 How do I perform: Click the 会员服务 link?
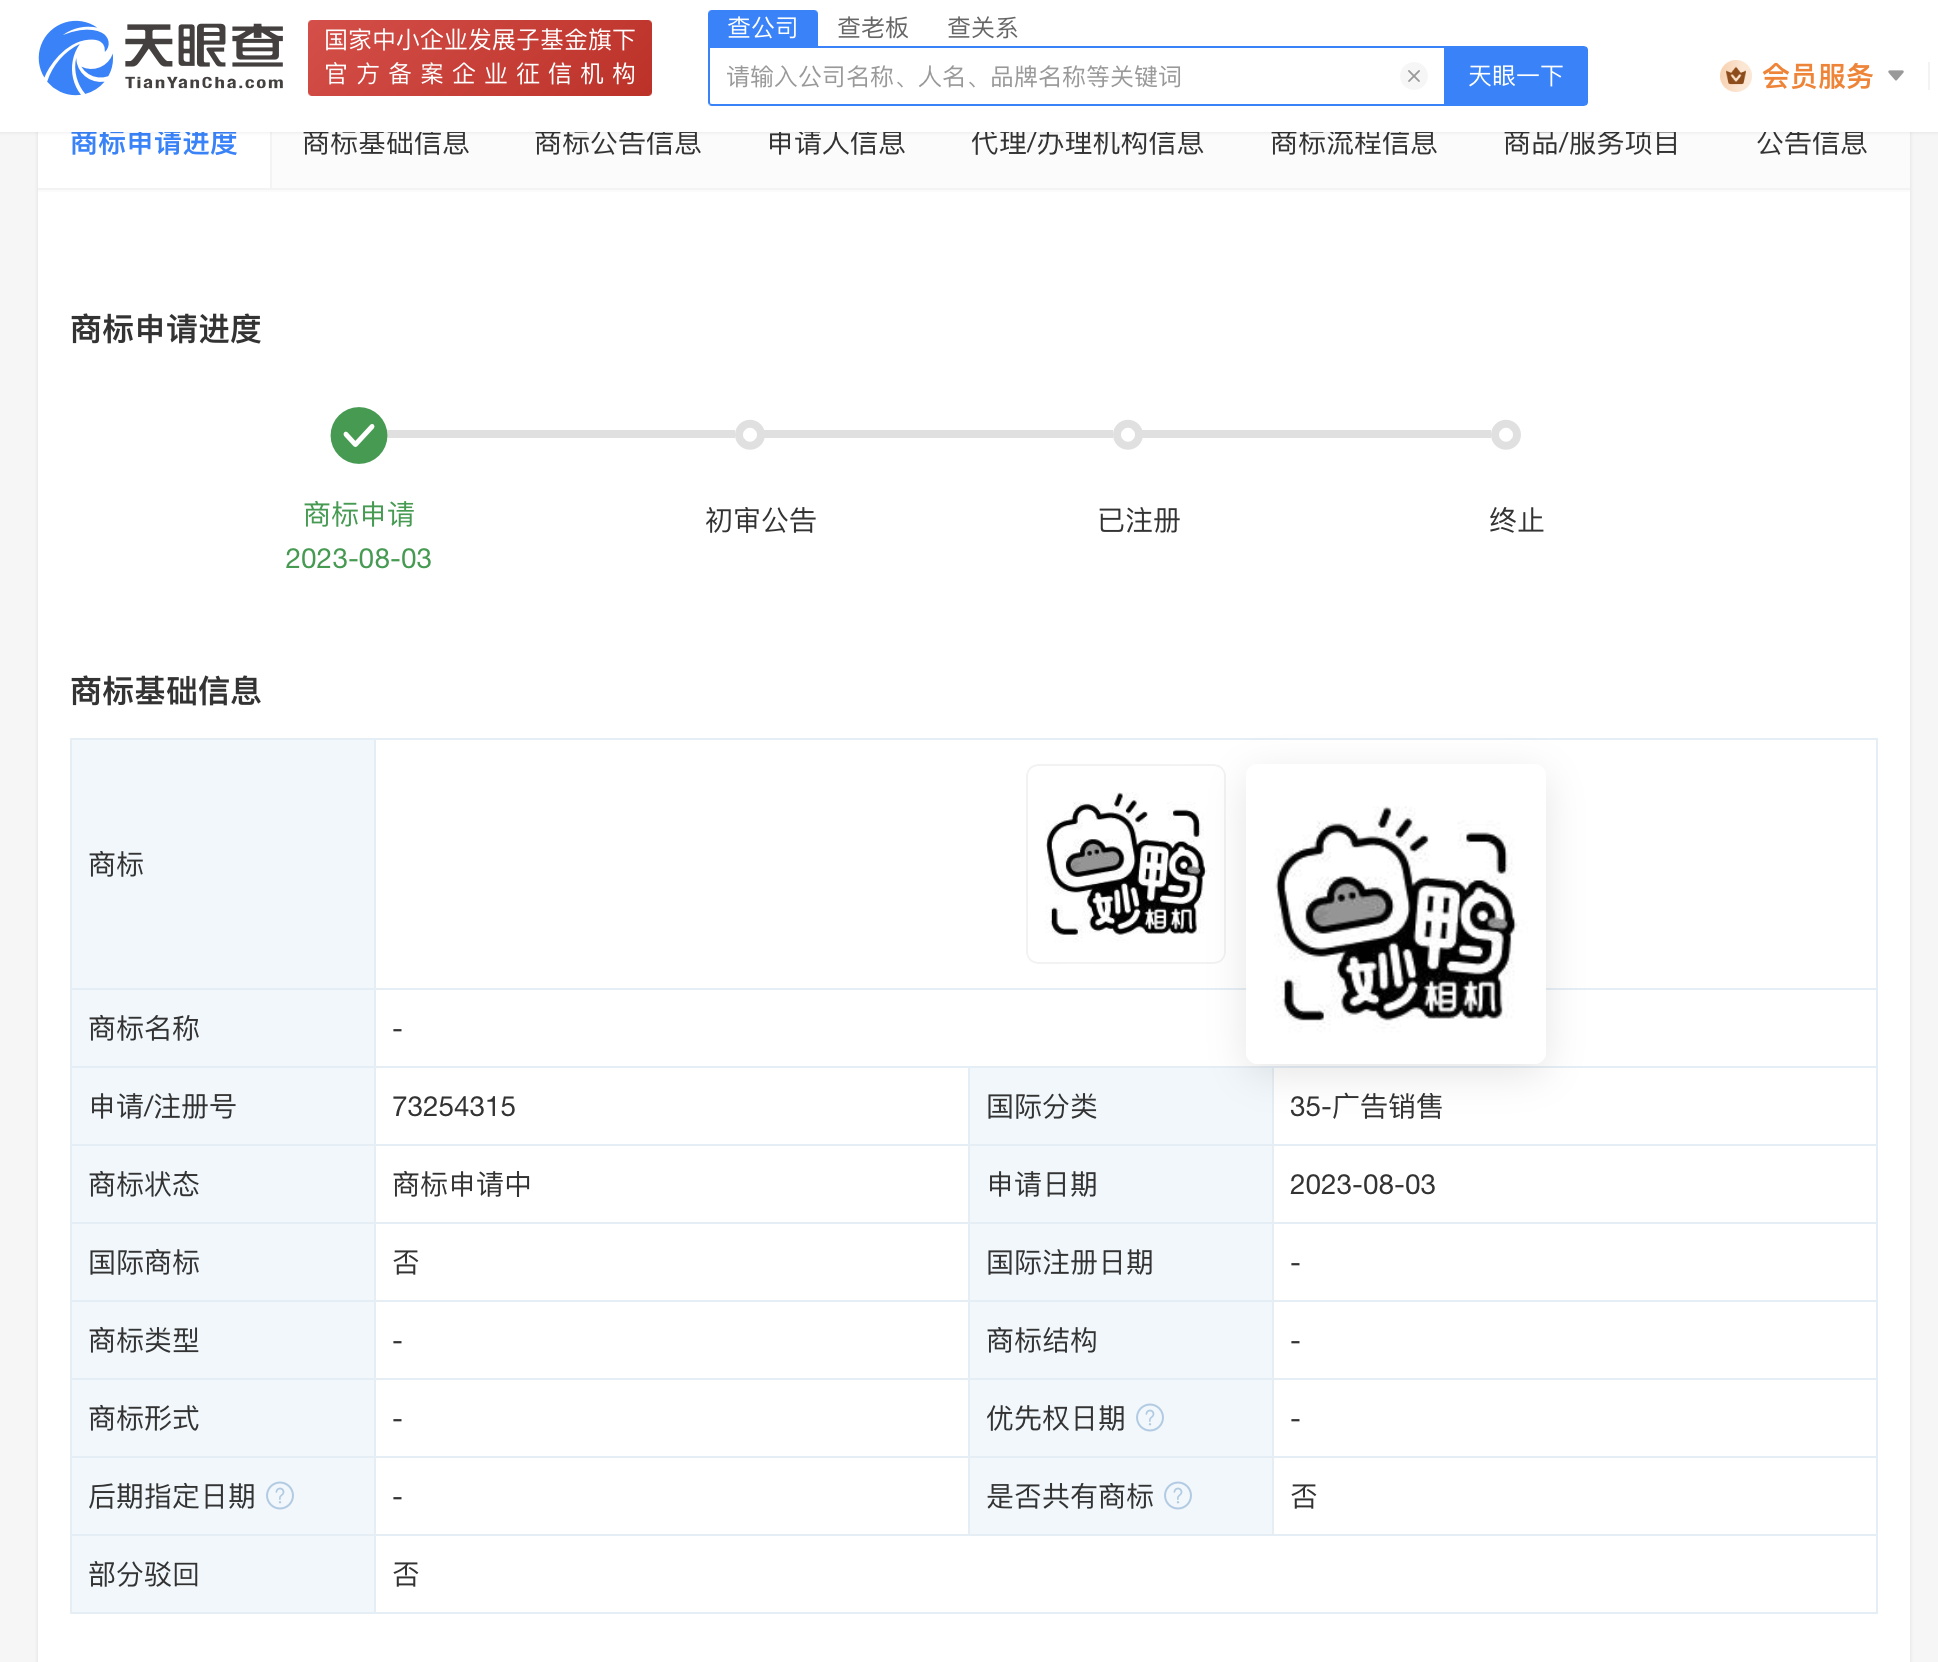[1816, 76]
